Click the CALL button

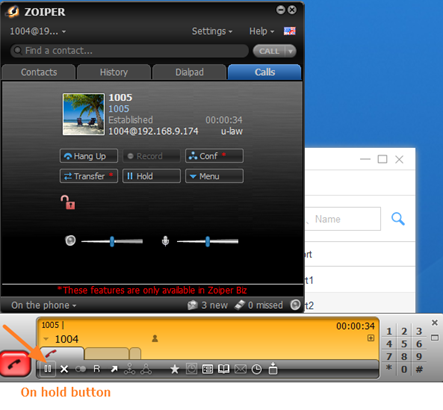(269, 51)
